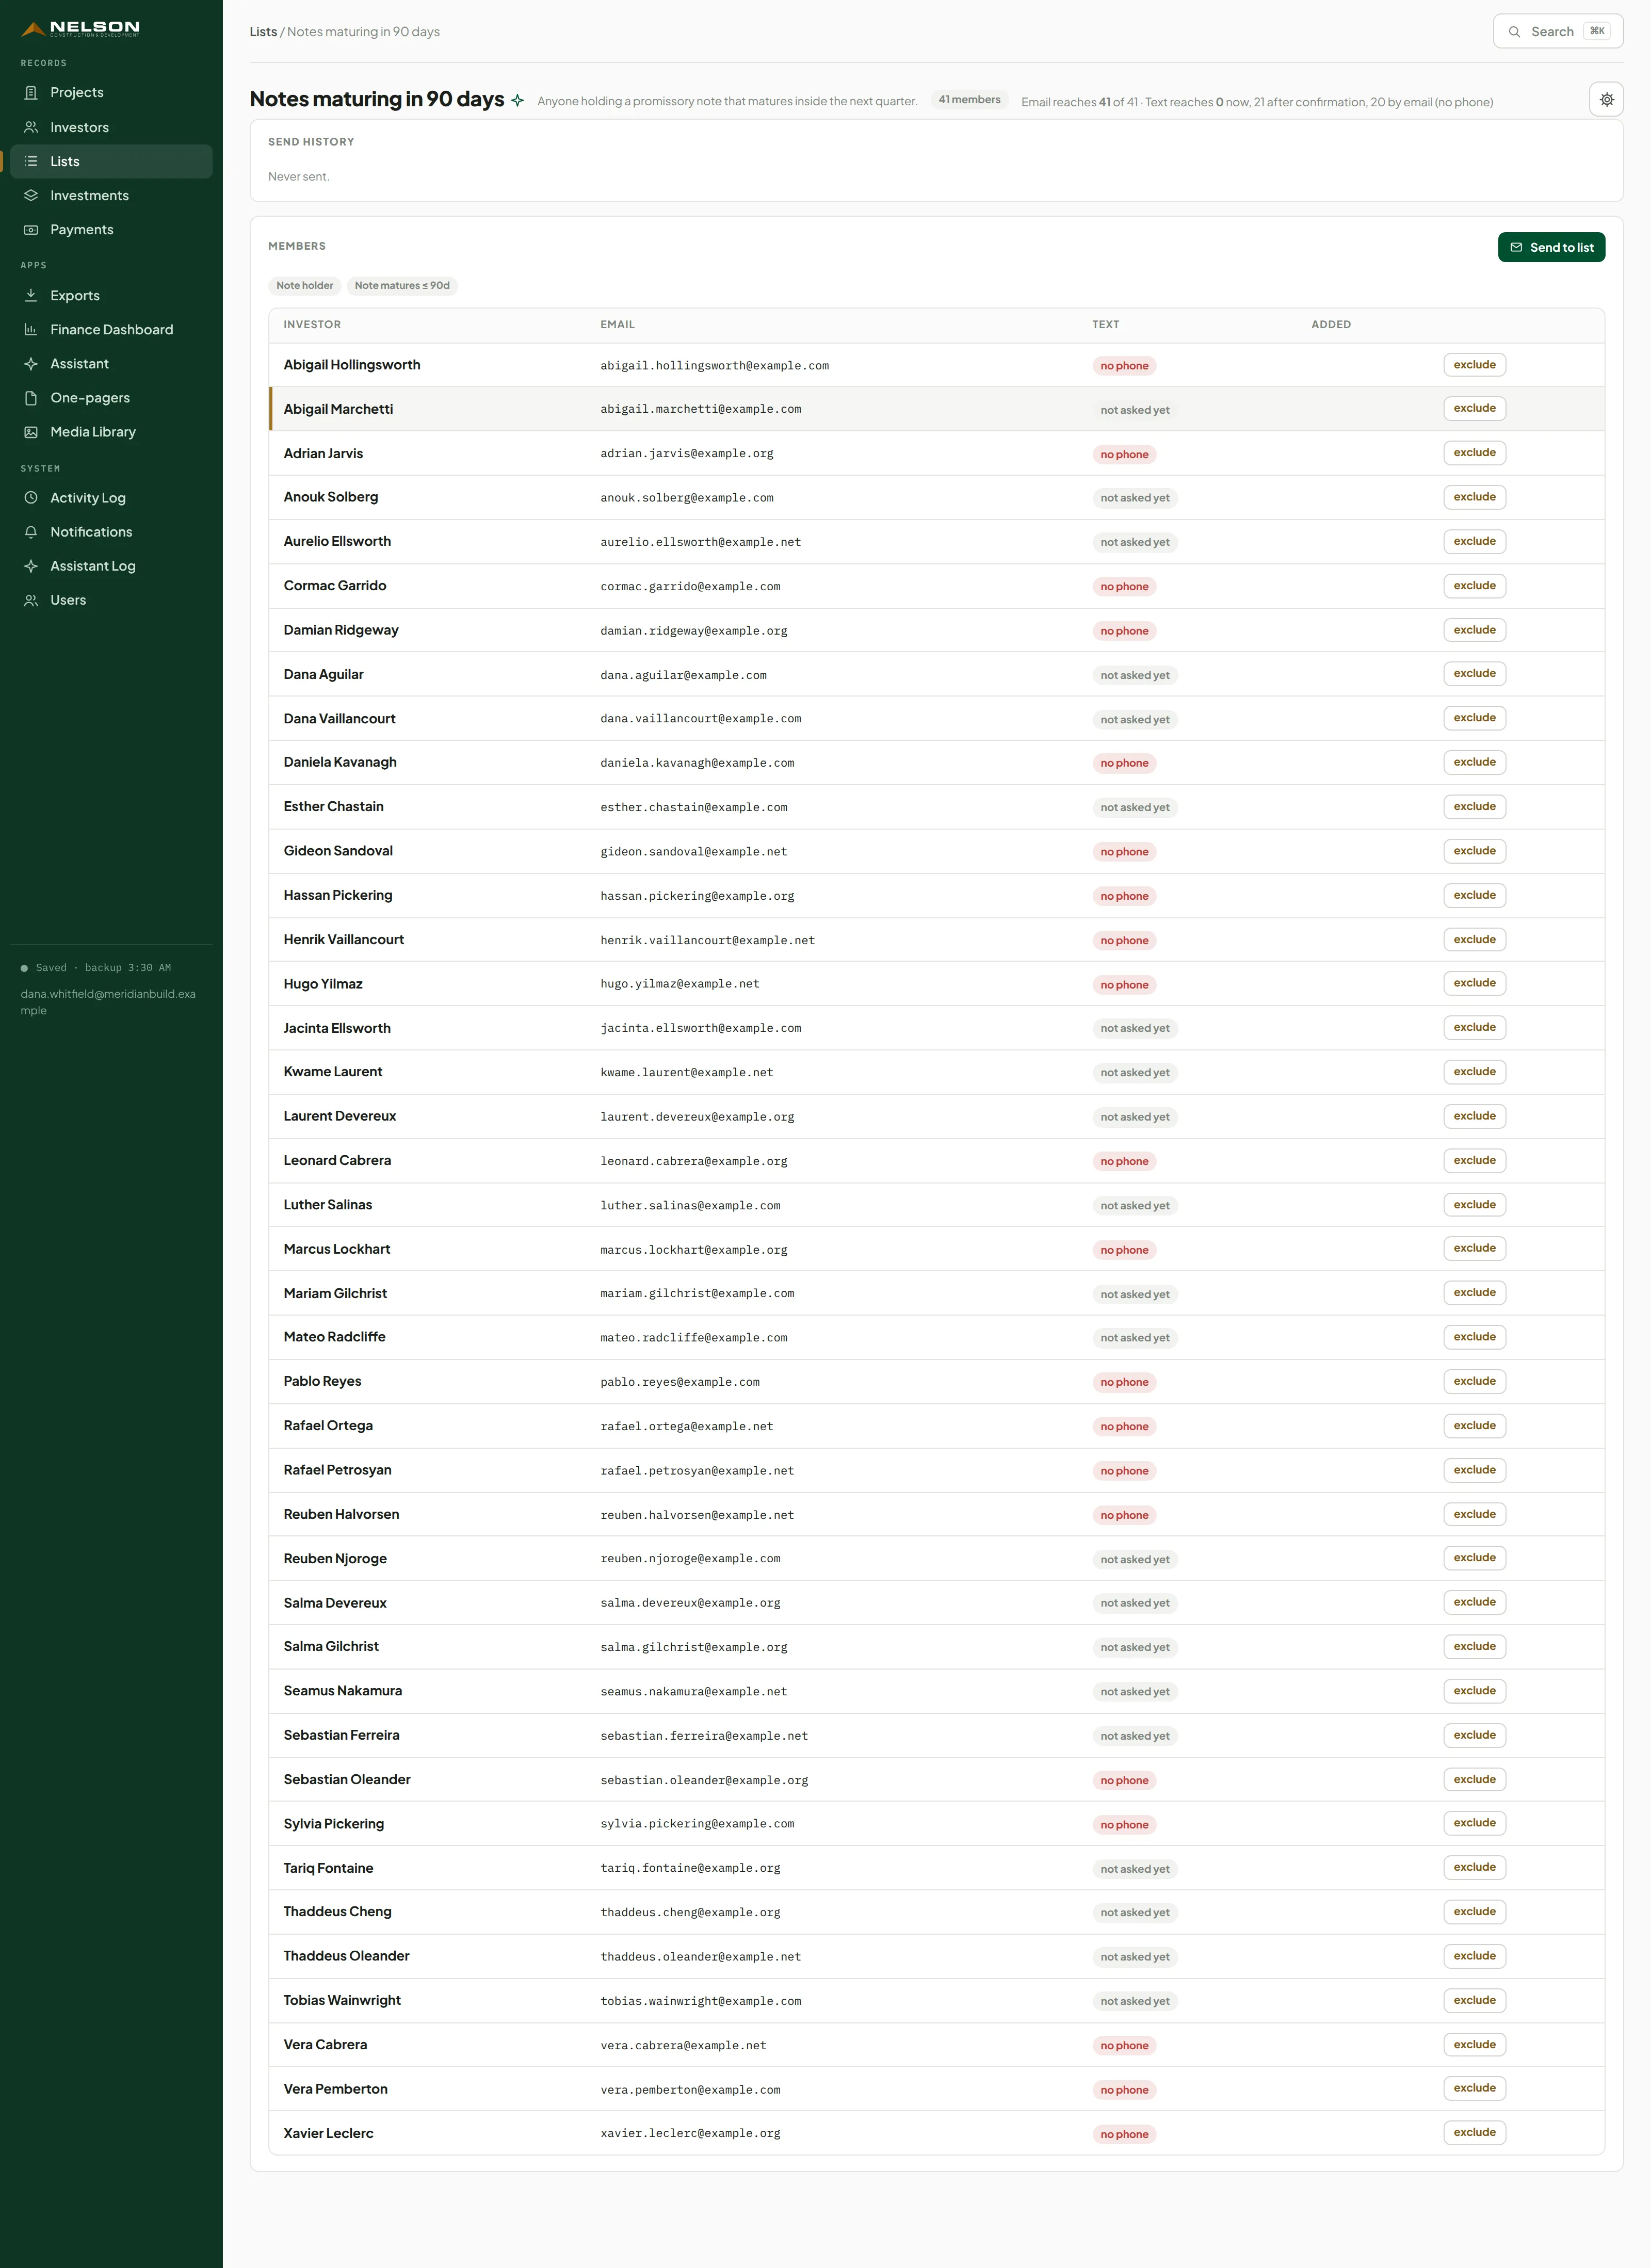1651x2268 pixels.
Task: Click the Nelson logo in the sidebar
Action: point(80,28)
